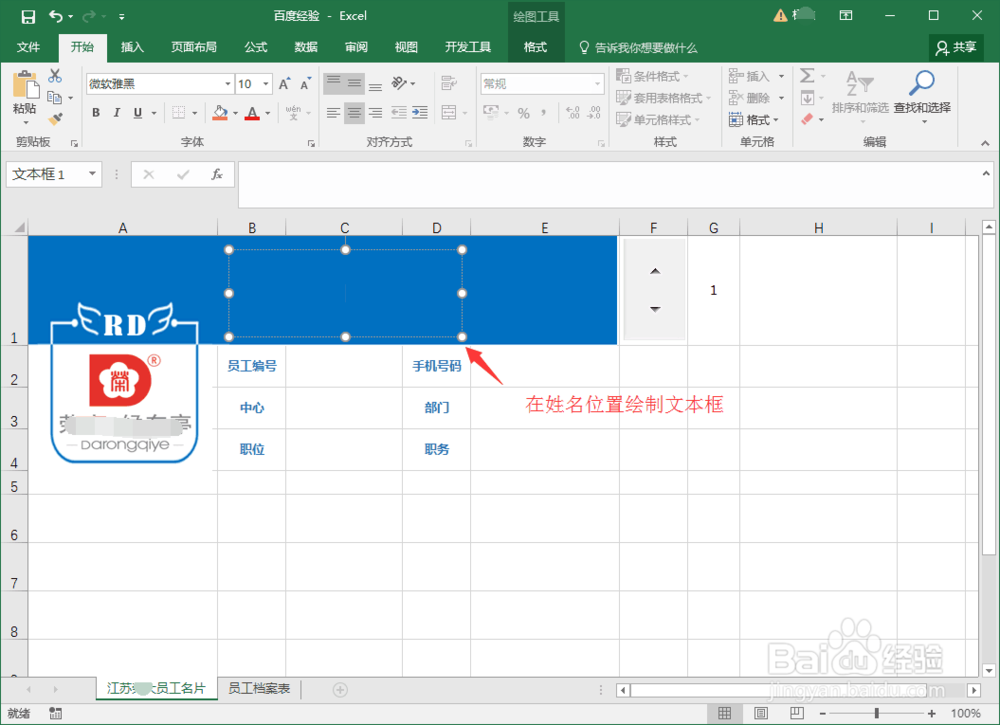Click the Undo arrow icon
This screenshot has height=725, width=1000.
[x=56, y=17]
